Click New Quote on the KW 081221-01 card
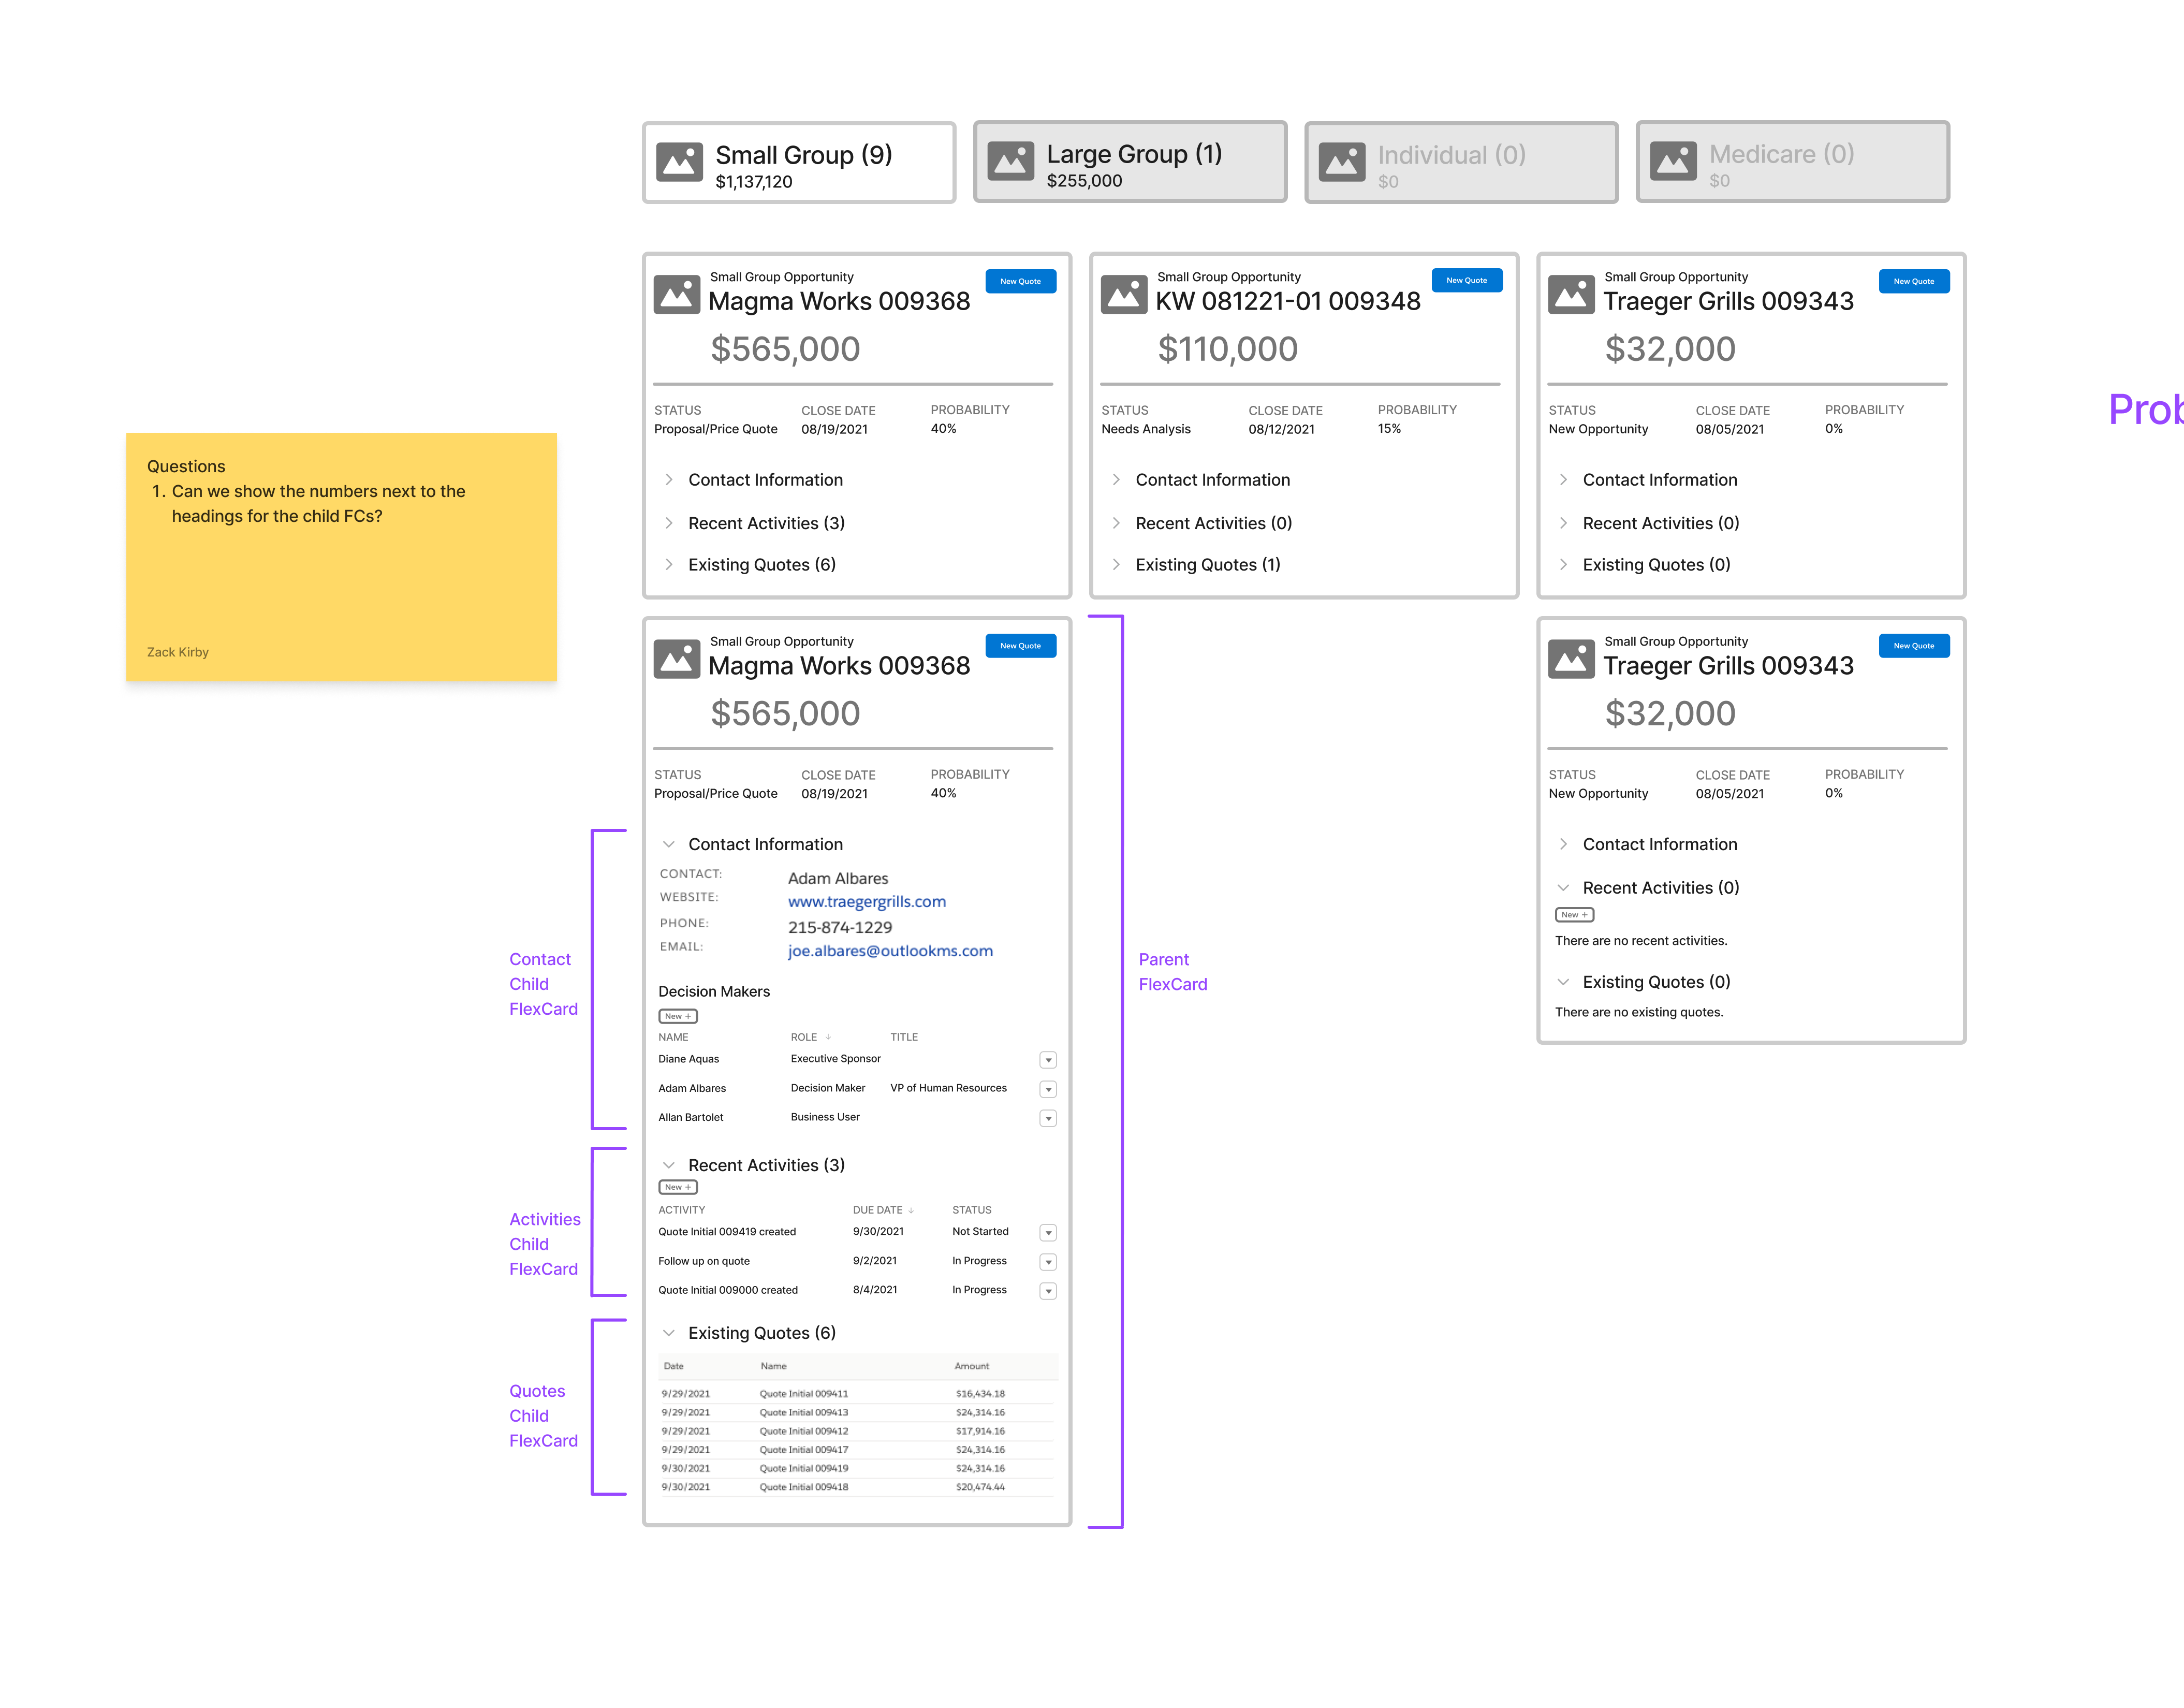Image resolution: width=2184 pixels, height=1708 pixels. (x=1466, y=281)
